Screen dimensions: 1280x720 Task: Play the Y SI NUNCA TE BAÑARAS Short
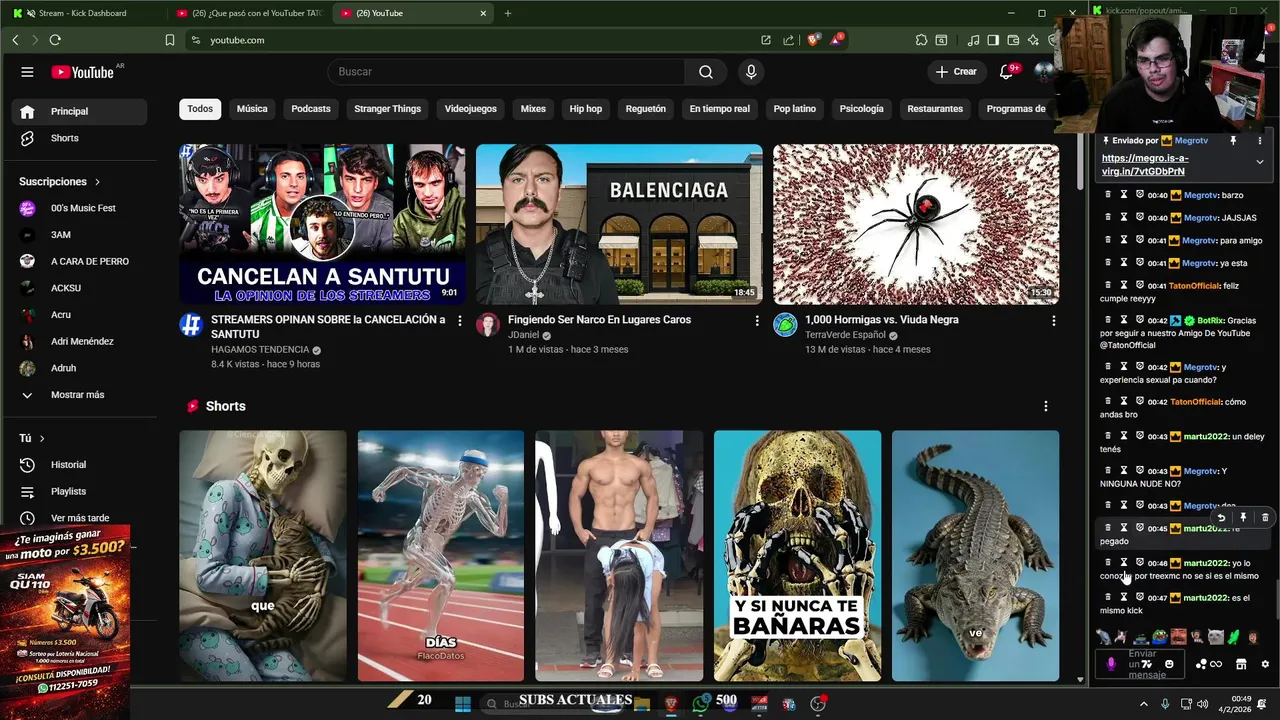click(x=797, y=556)
